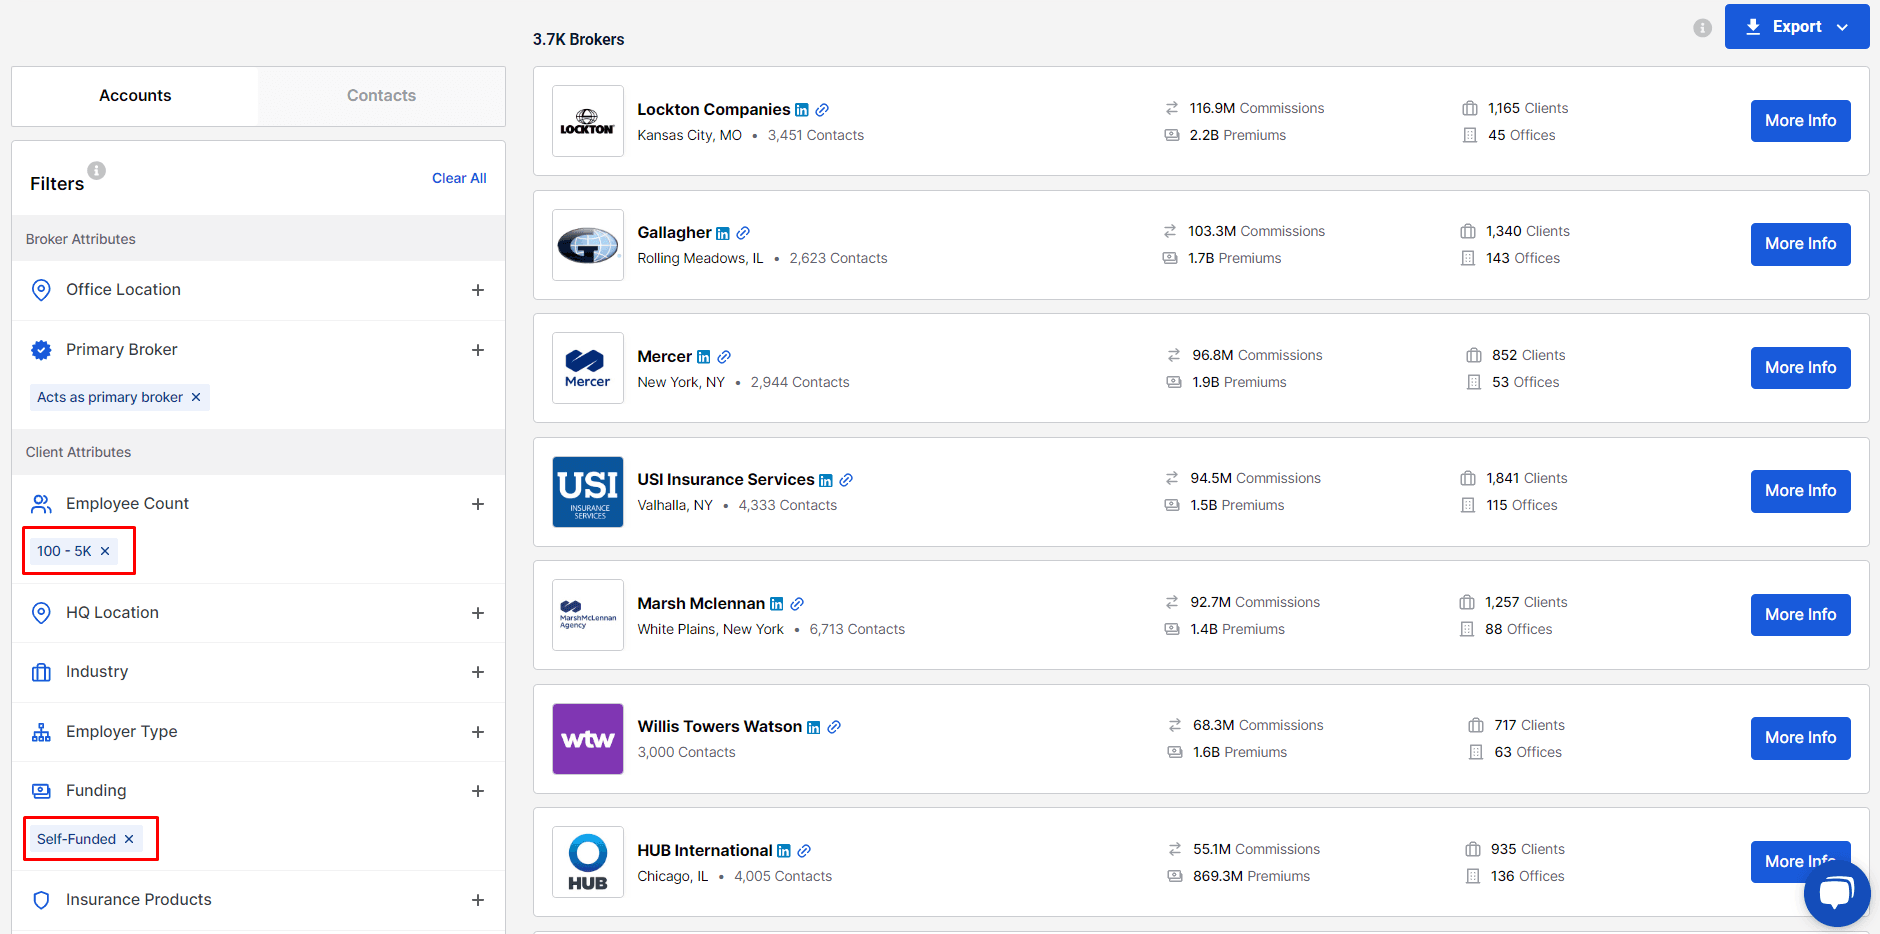Dismiss the Acts as primary broker filter
This screenshot has height=934, width=1880.
pyautogui.click(x=196, y=397)
